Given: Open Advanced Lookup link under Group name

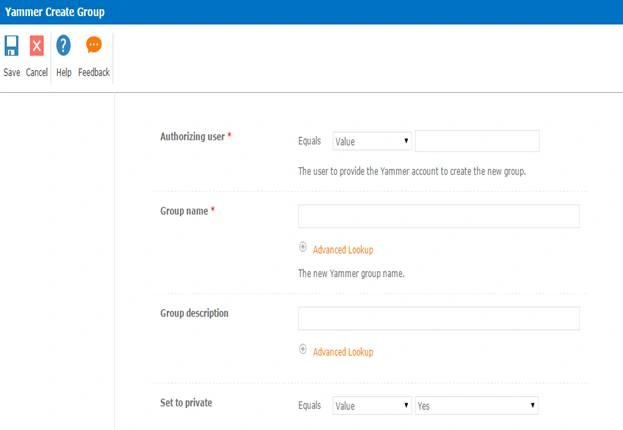Looking at the screenshot, I should (343, 250).
